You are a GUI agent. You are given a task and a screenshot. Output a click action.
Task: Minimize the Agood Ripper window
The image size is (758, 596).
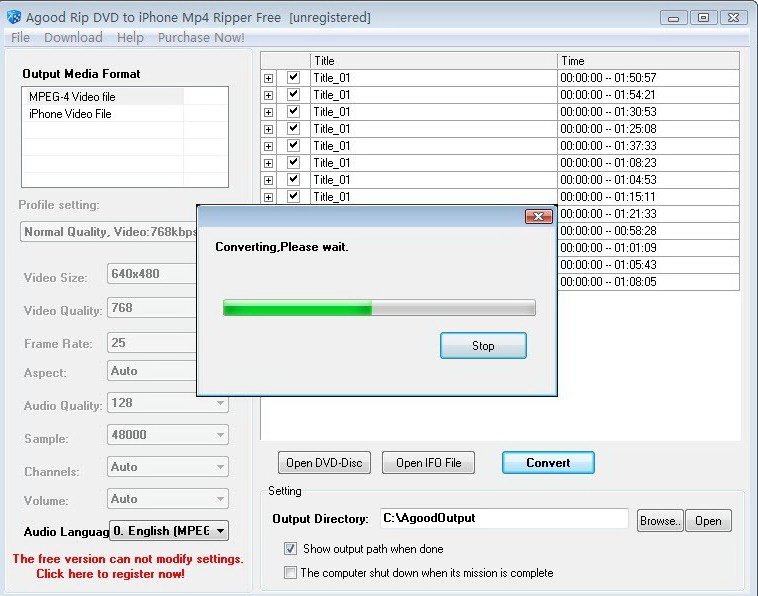pyautogui.click(x=673, y=18)
